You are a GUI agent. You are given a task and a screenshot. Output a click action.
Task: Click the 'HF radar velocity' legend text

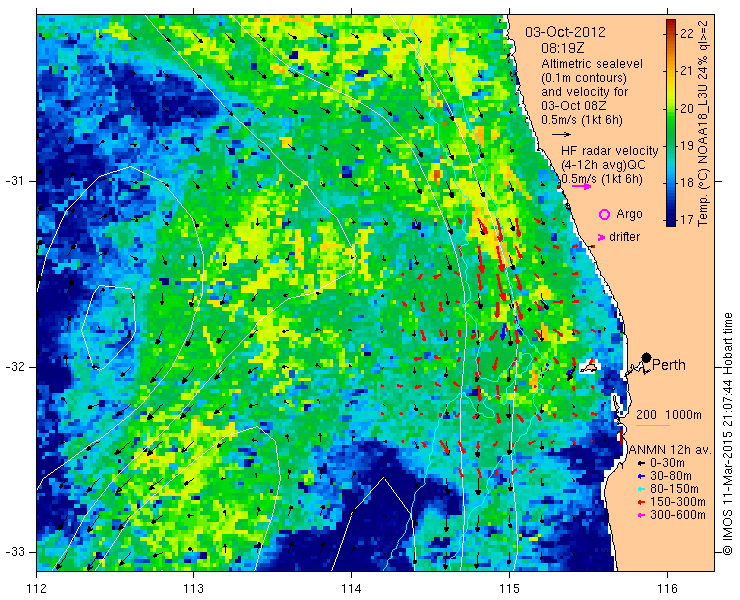click(609, 151)
